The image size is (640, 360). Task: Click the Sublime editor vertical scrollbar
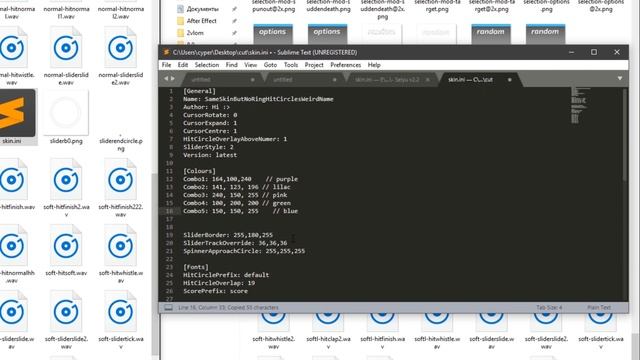(624, 134)
